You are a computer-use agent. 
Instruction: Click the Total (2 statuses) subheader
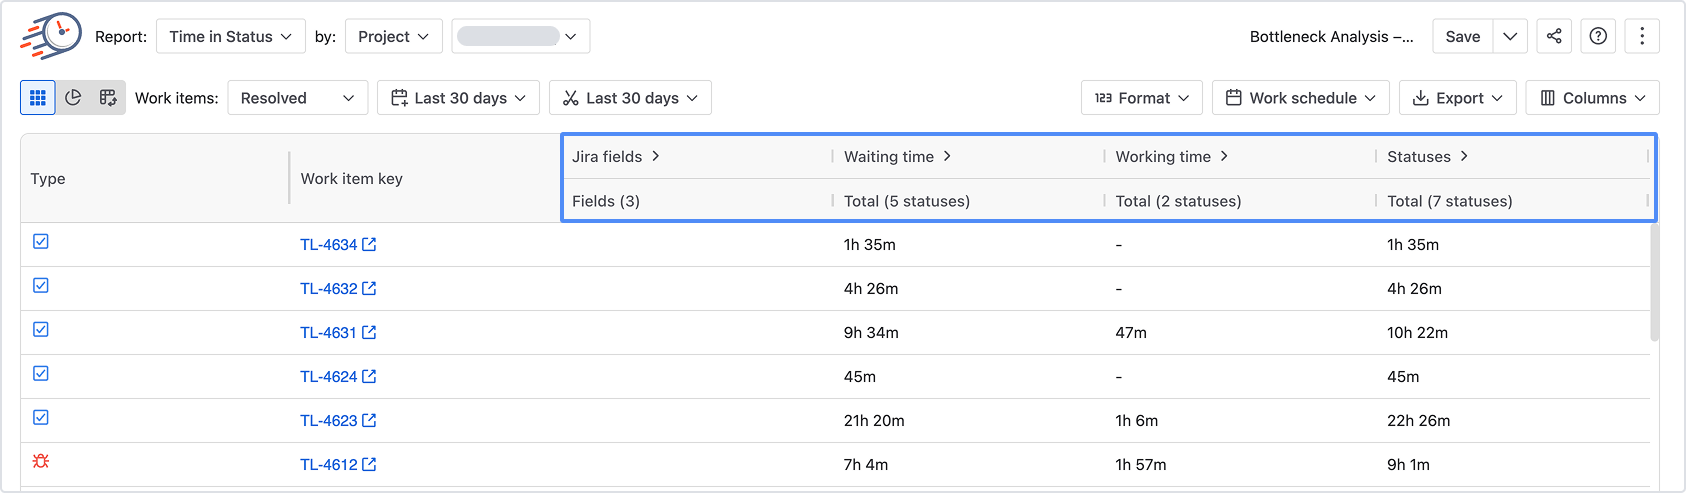(x=1178, y=201)
